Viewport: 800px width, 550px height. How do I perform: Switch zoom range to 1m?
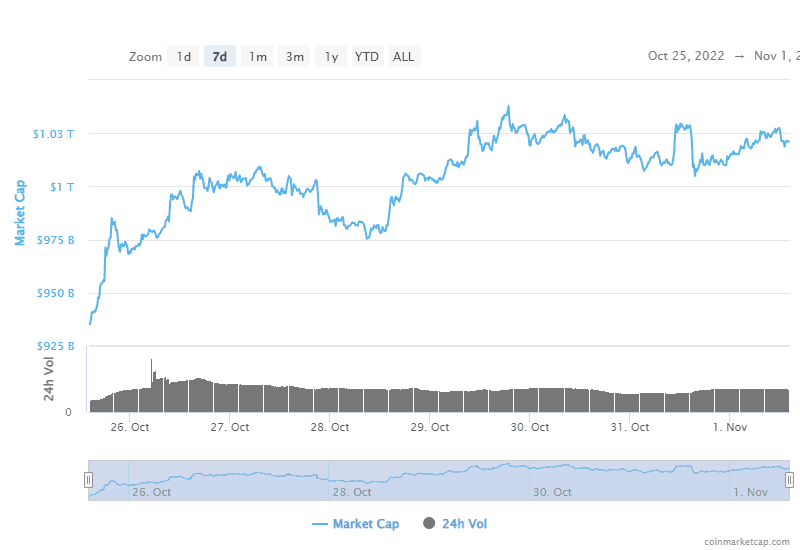click(258, 57)
